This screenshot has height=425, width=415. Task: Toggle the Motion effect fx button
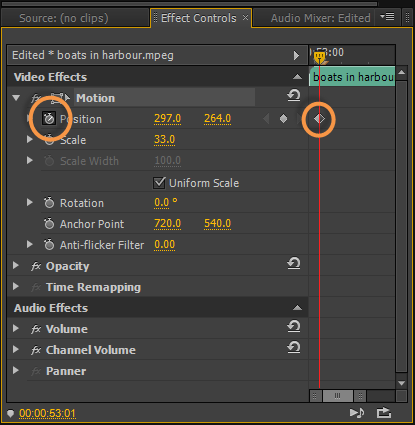tap(35, 98)
